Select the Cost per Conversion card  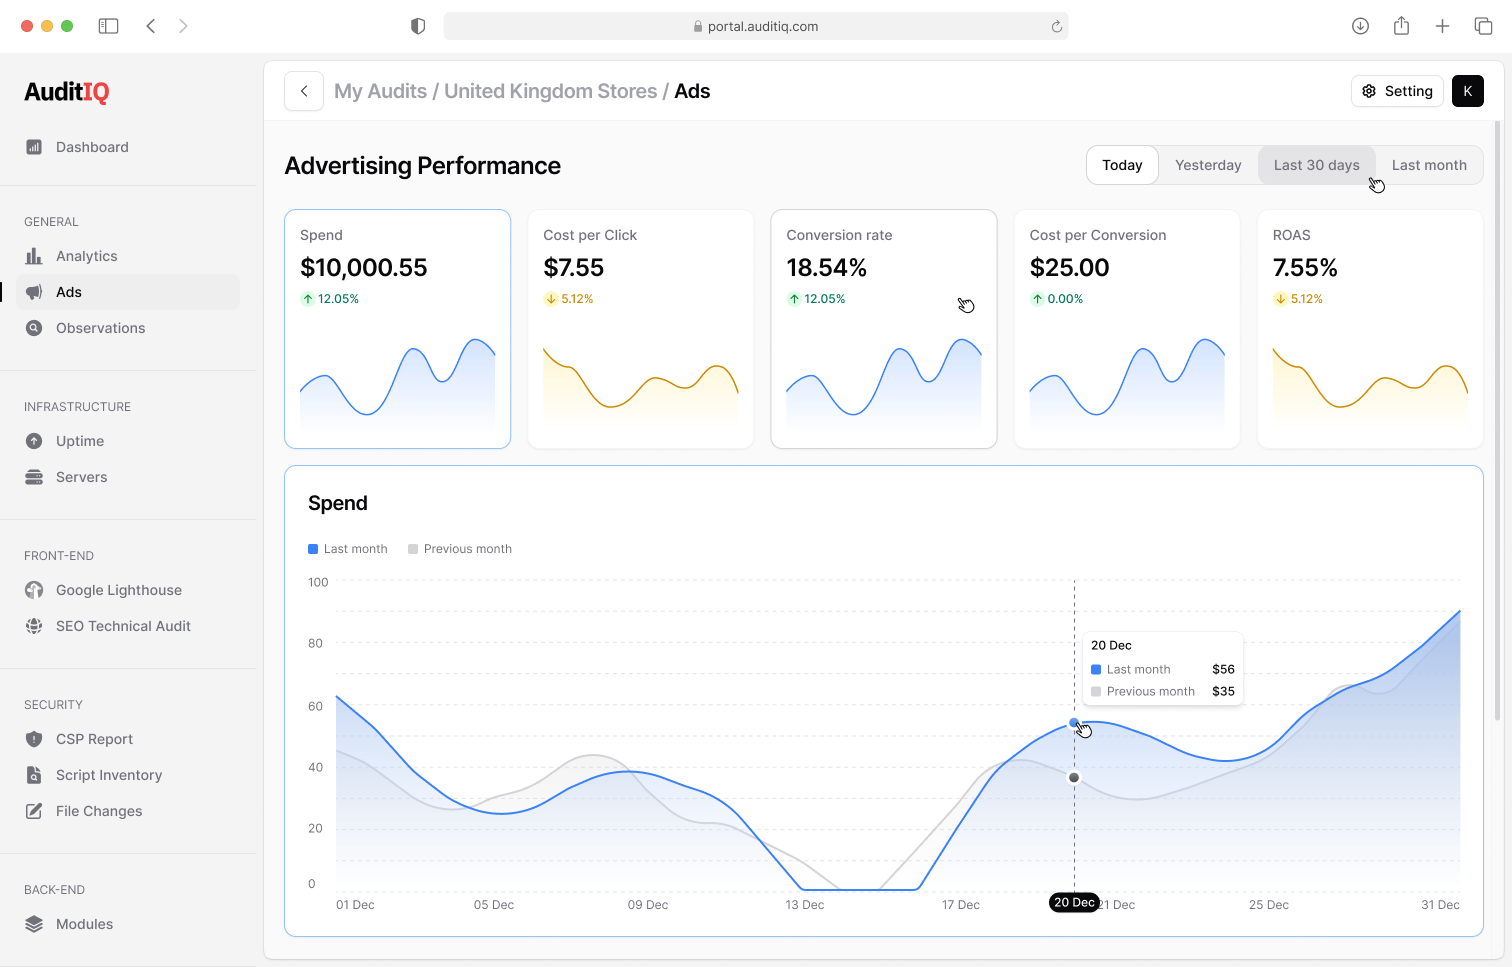pos(1127,329)
